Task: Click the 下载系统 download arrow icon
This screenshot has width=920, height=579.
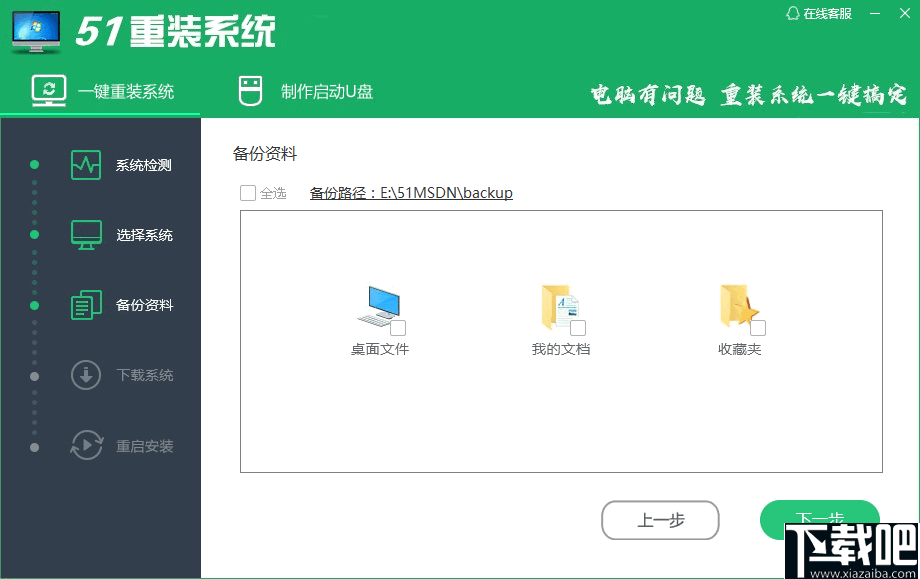Action: click(x=86, y=375)
